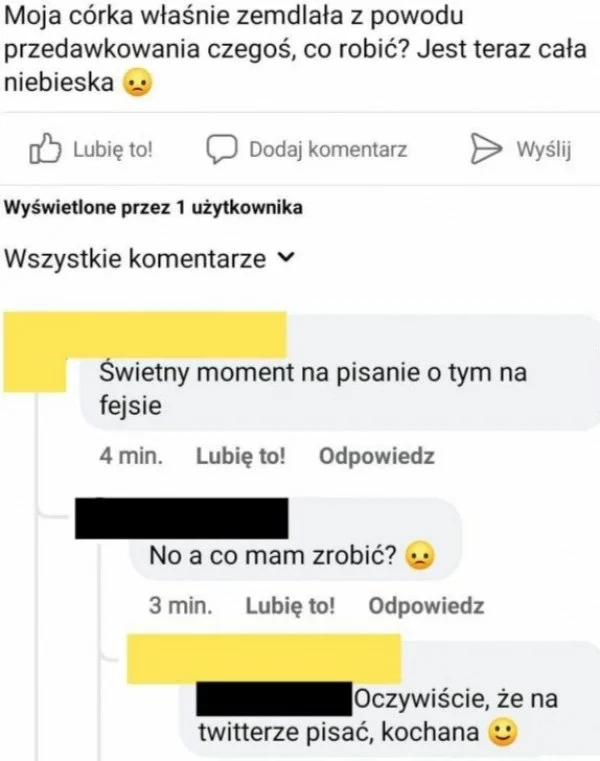Select Dodaj komentarz
Viewport: 600px width, 761px height.
click(x=328, y=149)
